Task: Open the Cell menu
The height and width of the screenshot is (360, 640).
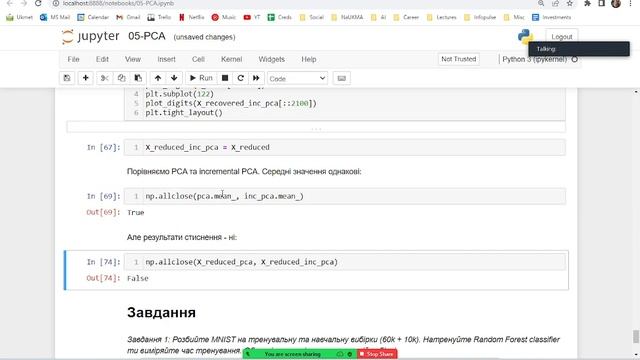Action: click(198, 59)
